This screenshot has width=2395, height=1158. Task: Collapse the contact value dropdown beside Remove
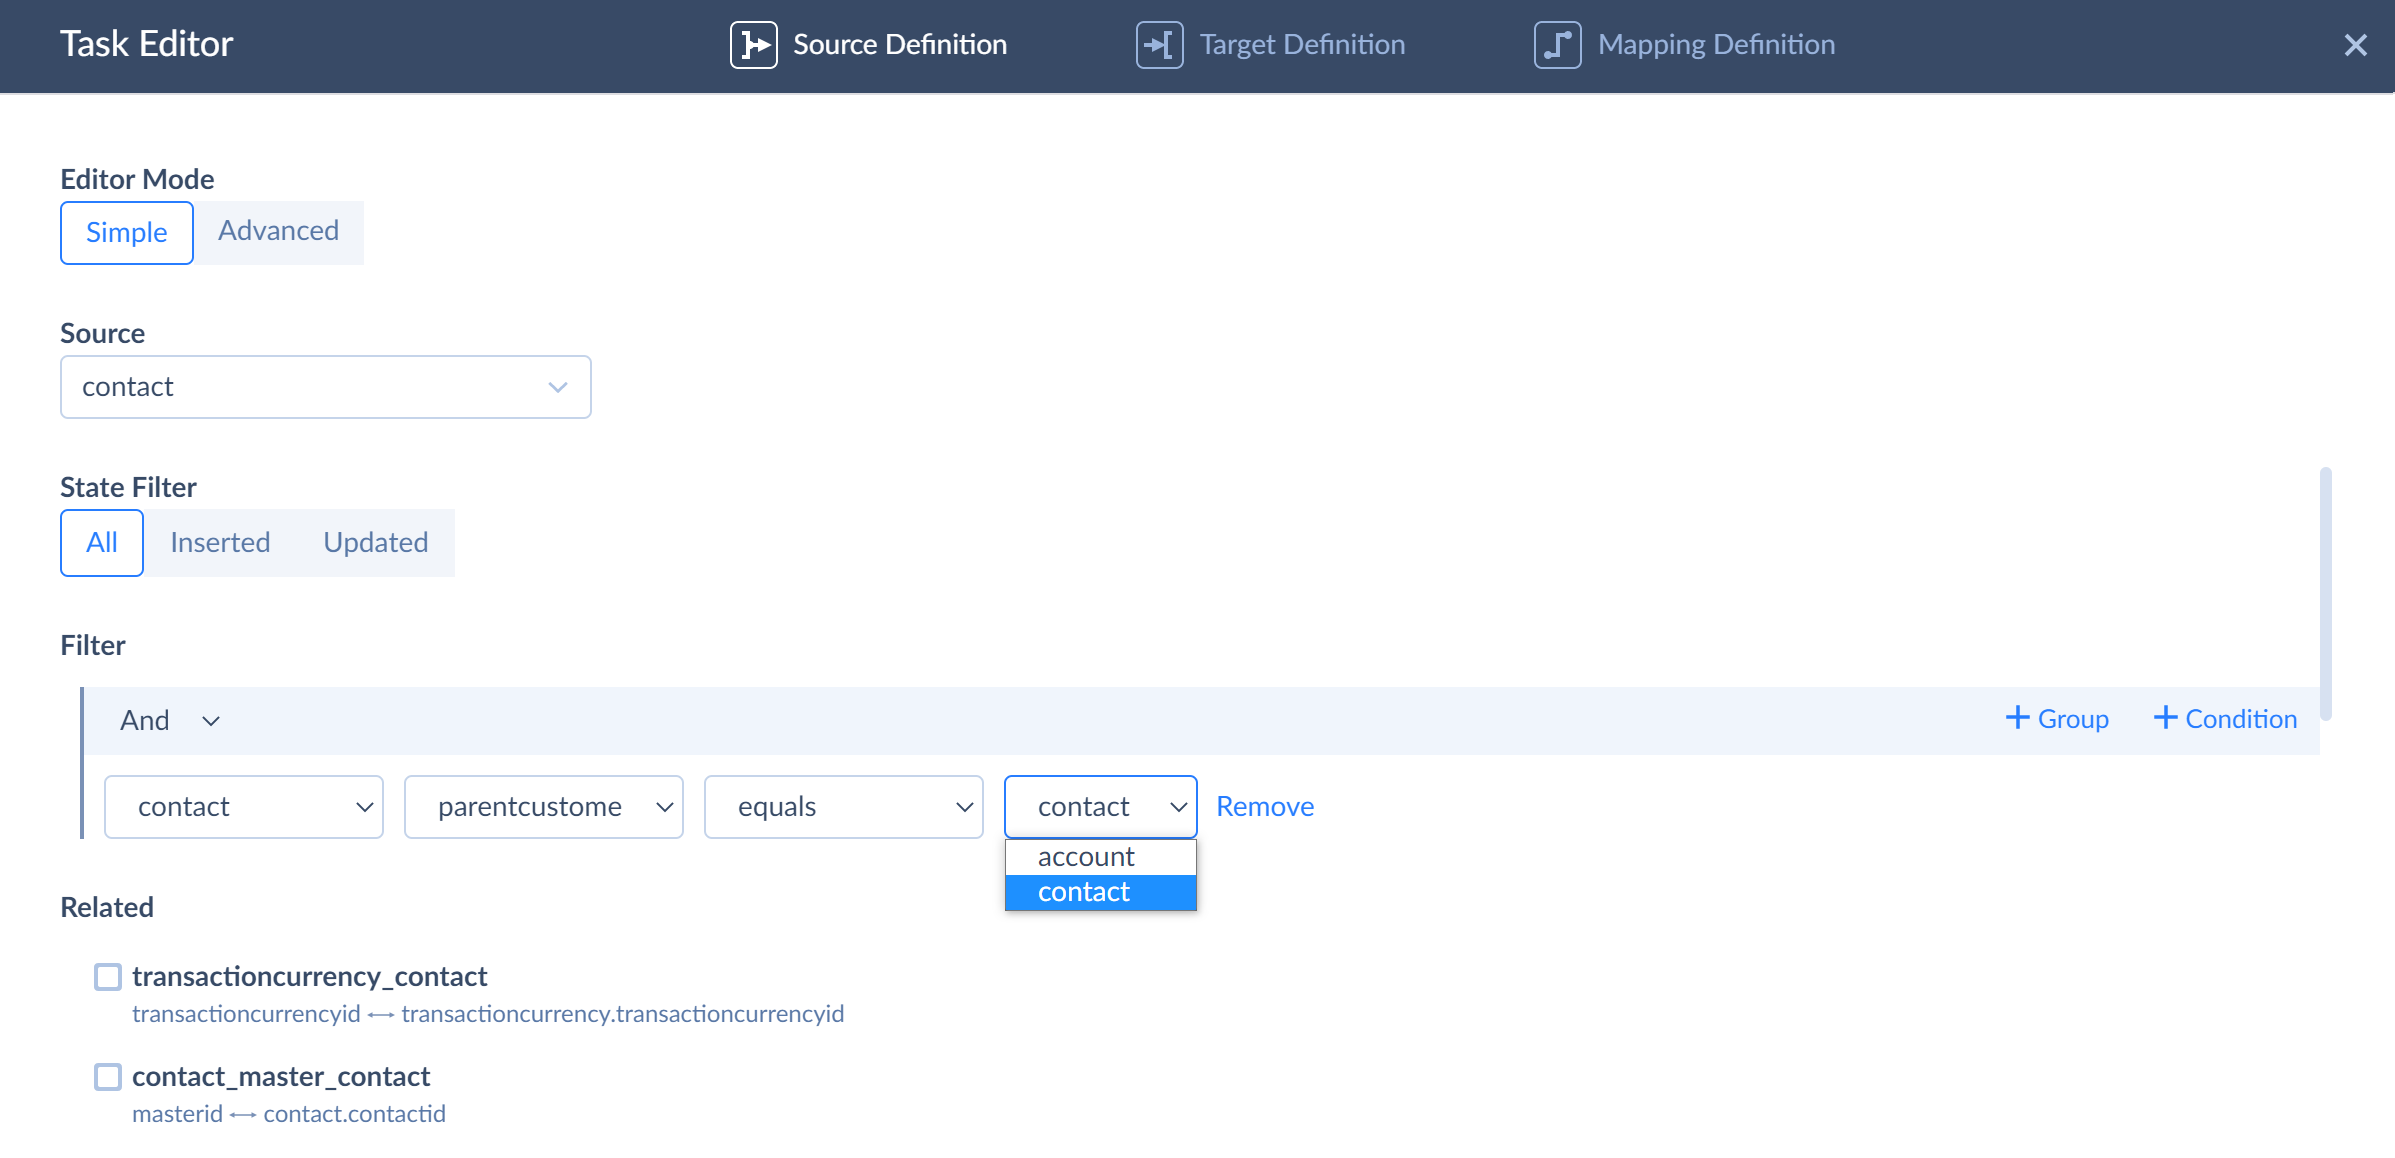point(1101,807)
